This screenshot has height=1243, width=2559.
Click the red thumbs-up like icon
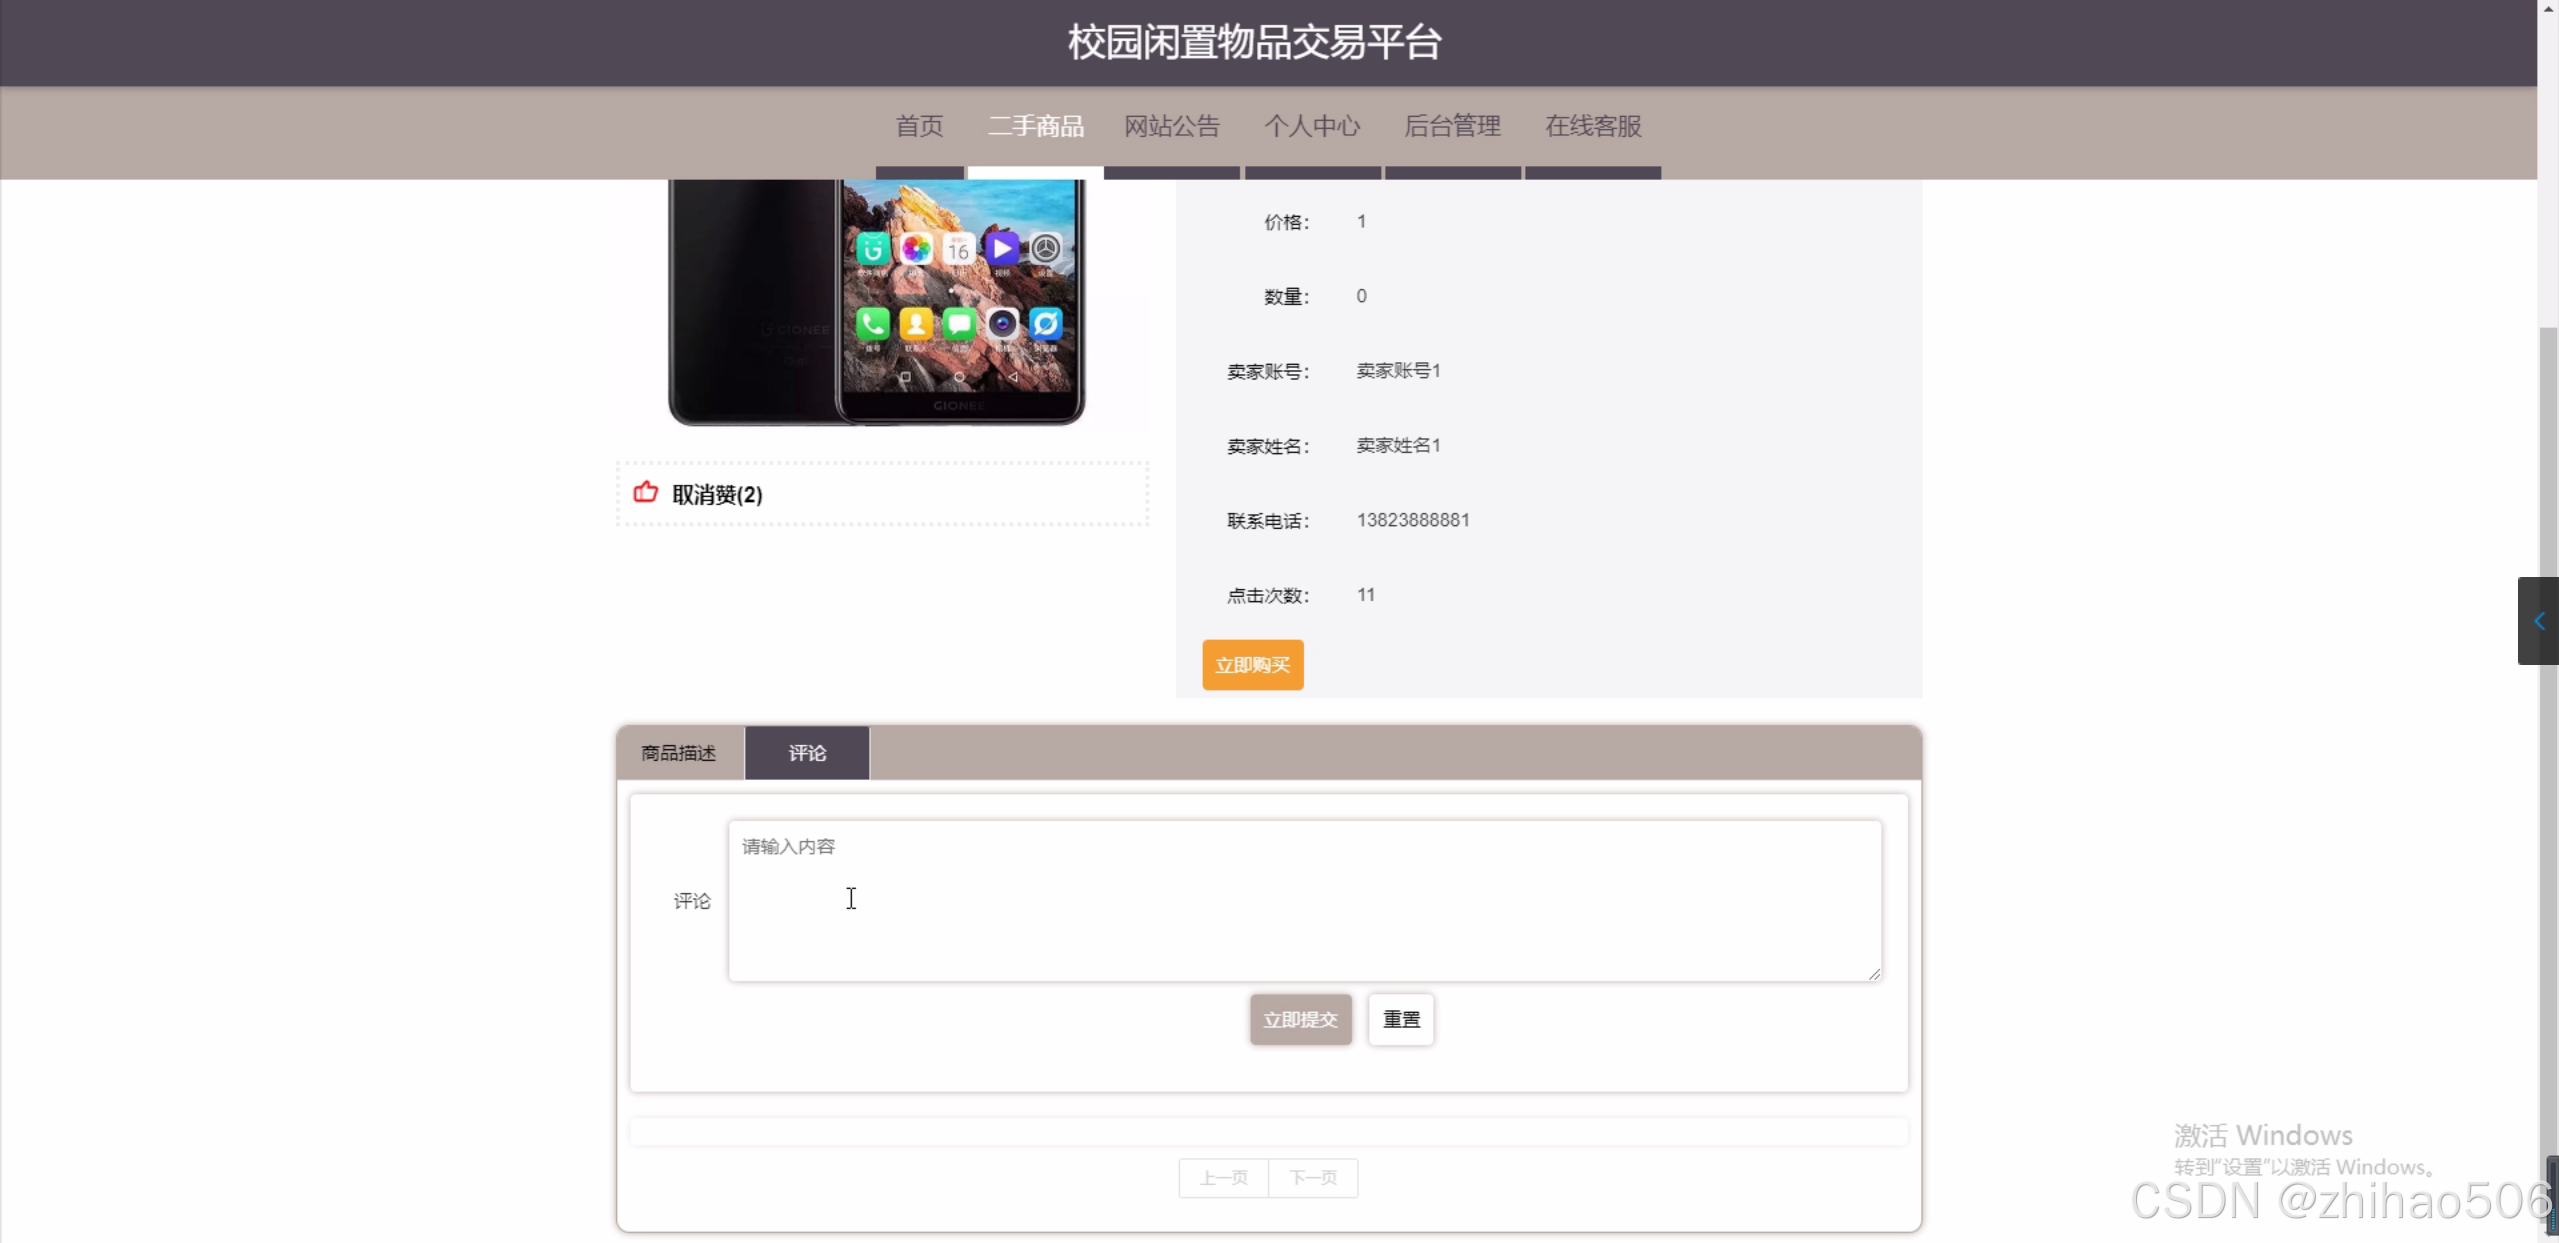coord(646,492)
